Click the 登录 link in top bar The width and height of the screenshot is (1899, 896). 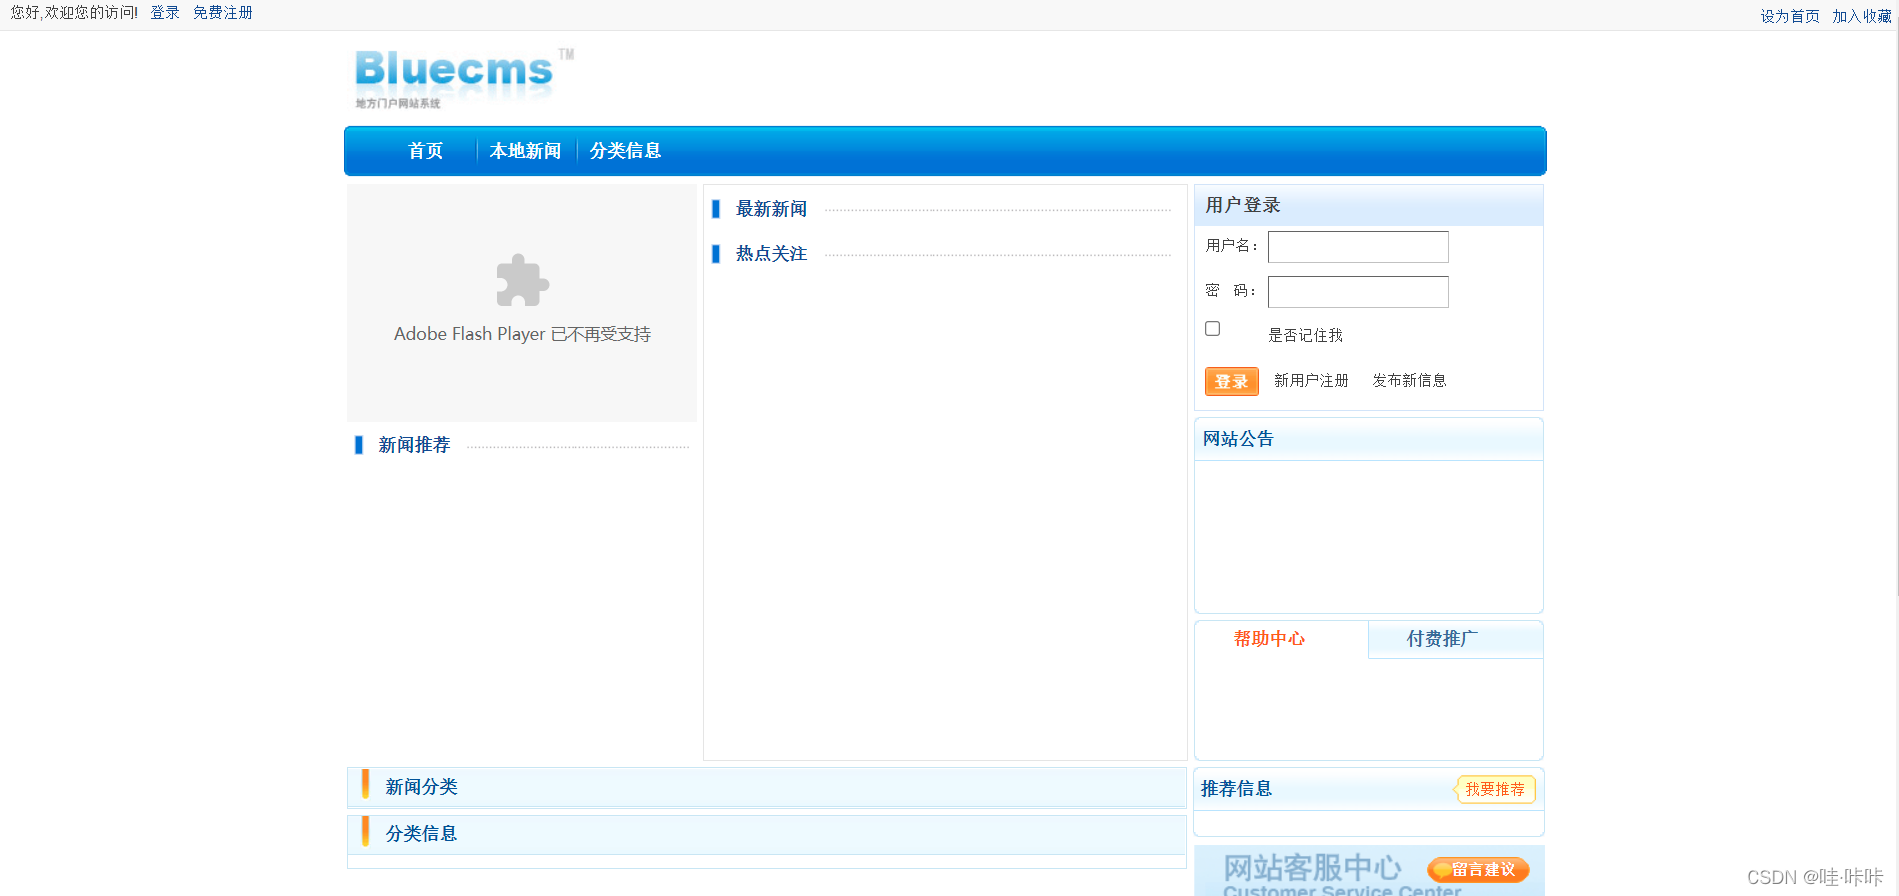(x=165, y=13)
